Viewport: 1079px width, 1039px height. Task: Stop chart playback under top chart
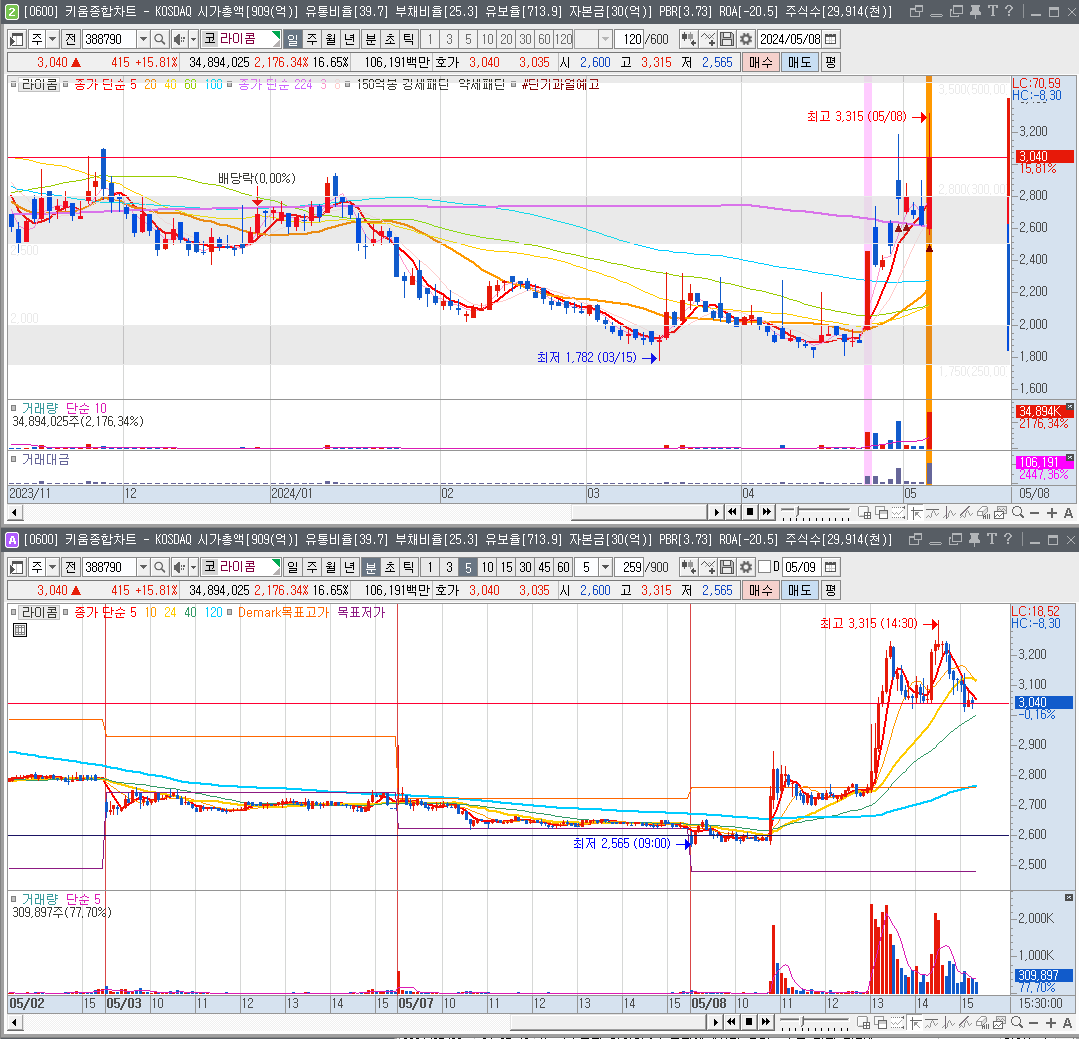pyautogui.click(x=749, y=512)
